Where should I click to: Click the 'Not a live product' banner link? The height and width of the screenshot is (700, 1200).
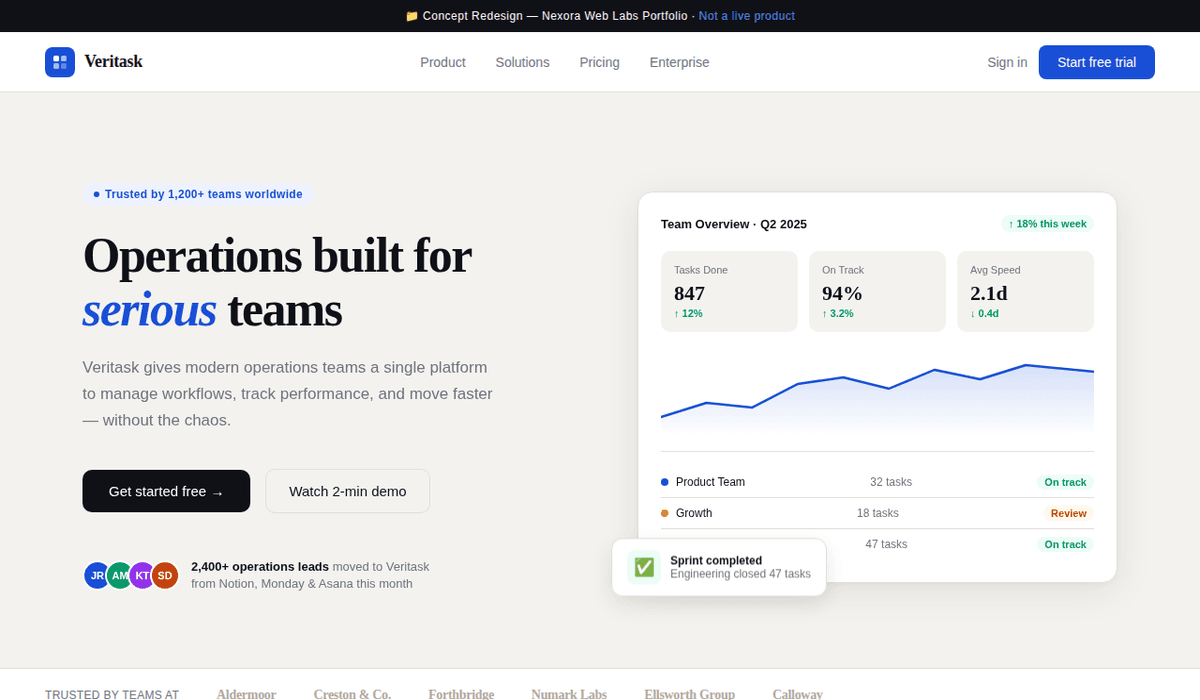[x=747, y=16]
